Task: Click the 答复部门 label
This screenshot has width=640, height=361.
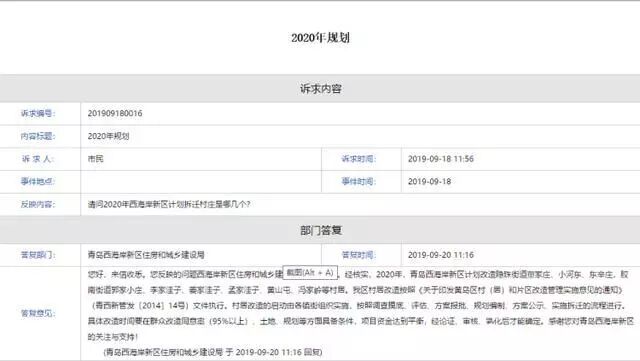Action: click(x=38, y=255)
